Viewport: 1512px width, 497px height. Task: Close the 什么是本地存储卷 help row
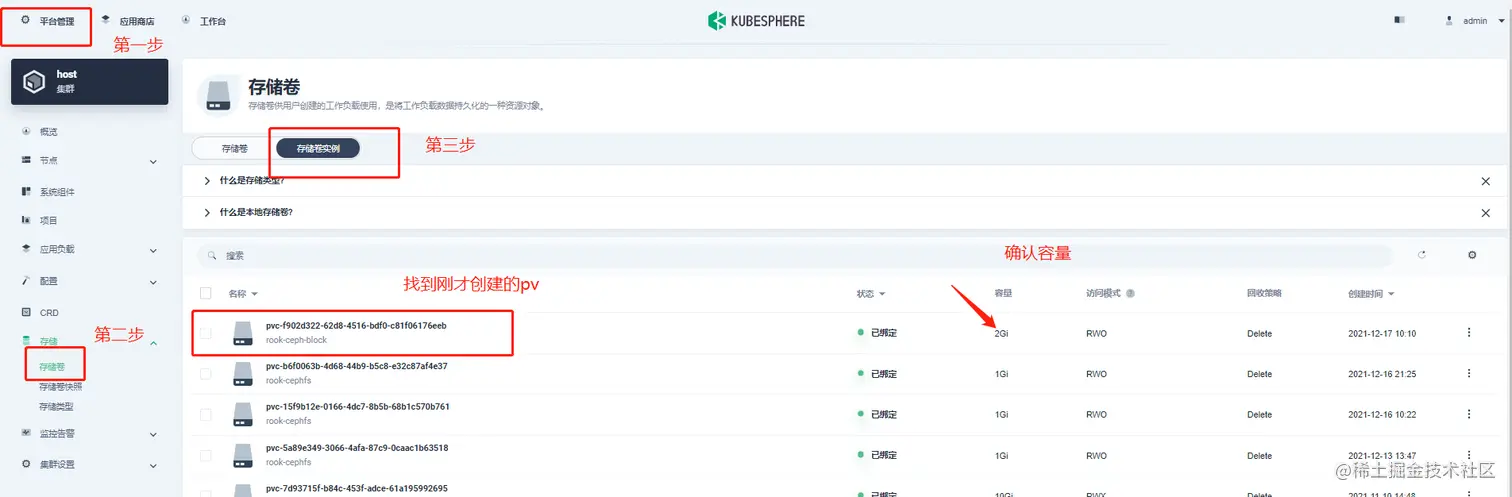[x=1485, y=213]
